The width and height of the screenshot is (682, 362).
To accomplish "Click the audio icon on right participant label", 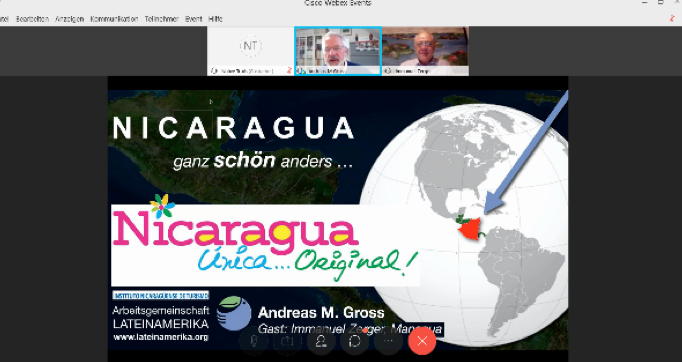I will [x=388, y=71].
